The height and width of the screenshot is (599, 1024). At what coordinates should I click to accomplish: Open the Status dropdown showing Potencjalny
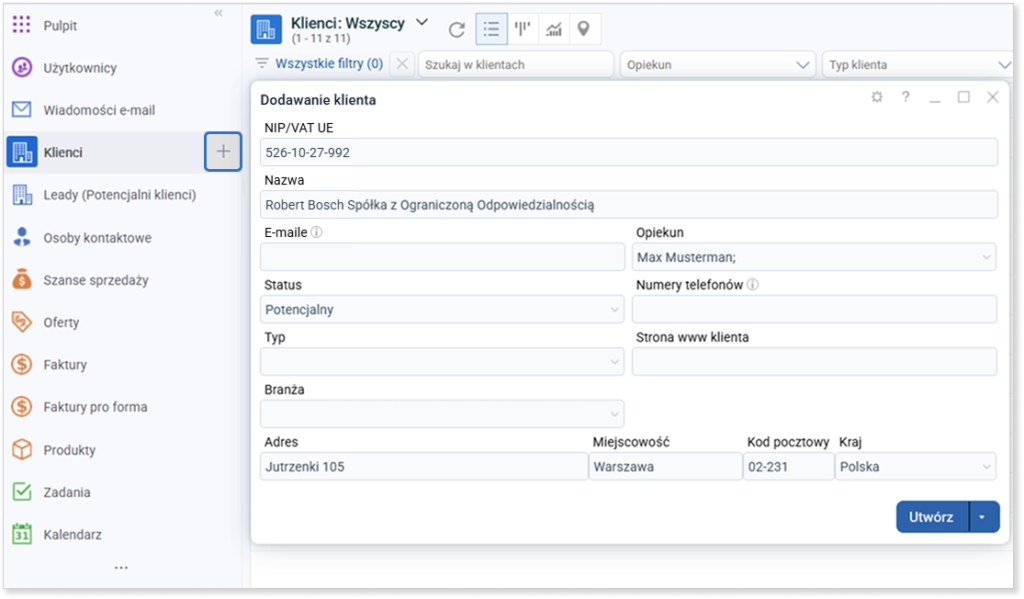[x=442, y=310]
